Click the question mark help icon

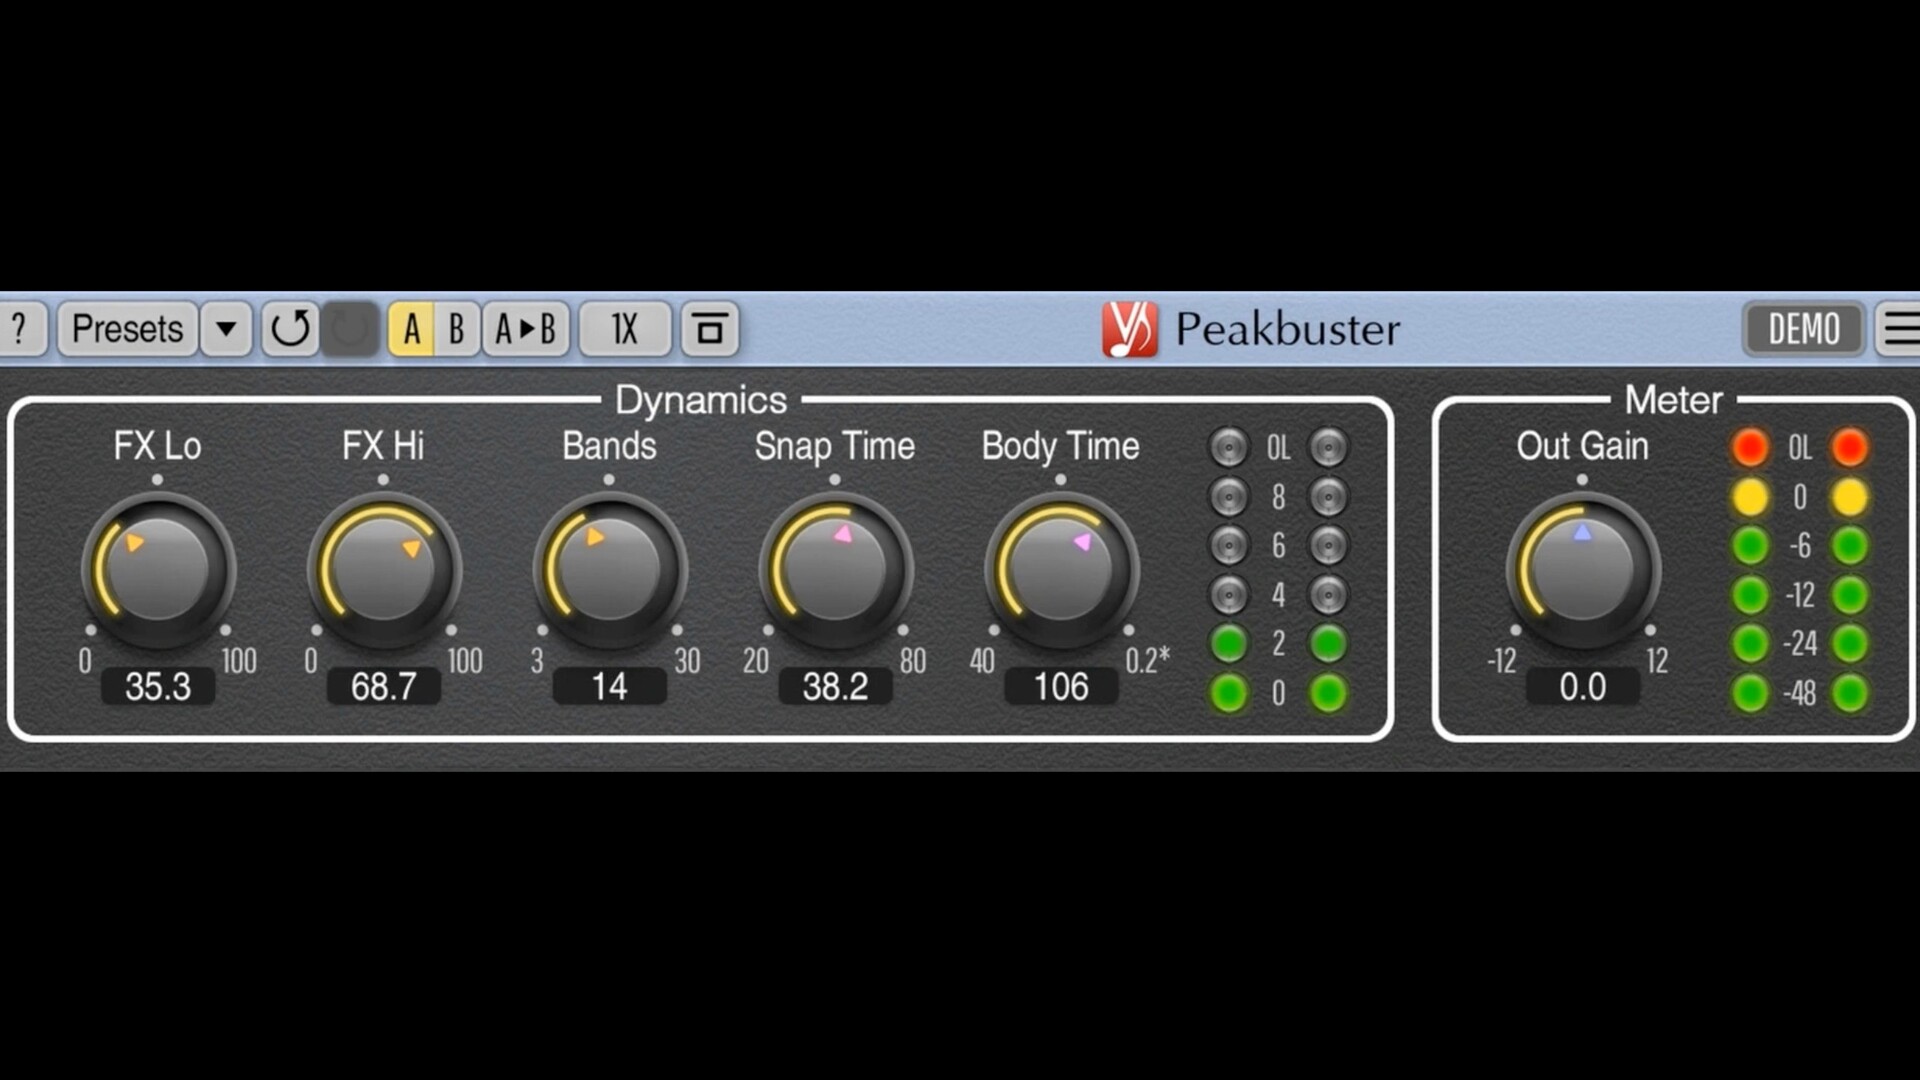pyautogui.click(x=20, y=328)
